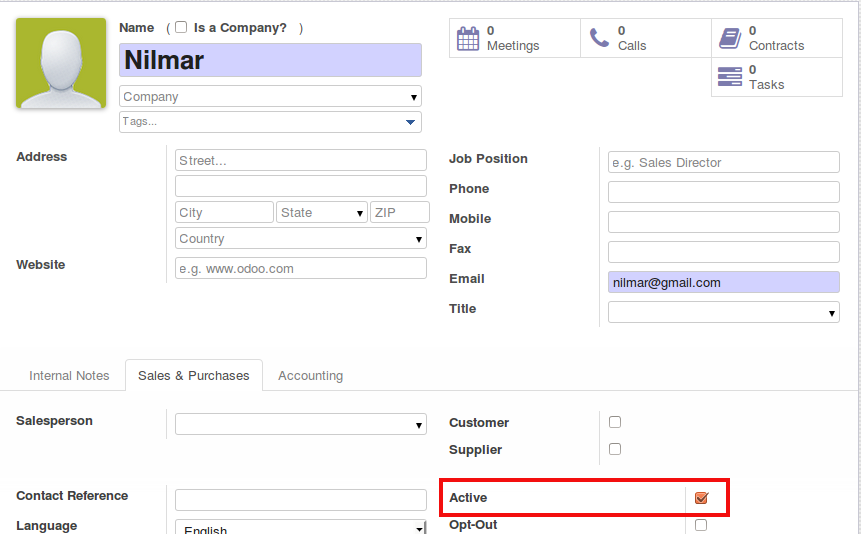Enable the Customer checkbox
Image resolution: width=861 pixels, height=540 pixels.
(x=615, y=422)
